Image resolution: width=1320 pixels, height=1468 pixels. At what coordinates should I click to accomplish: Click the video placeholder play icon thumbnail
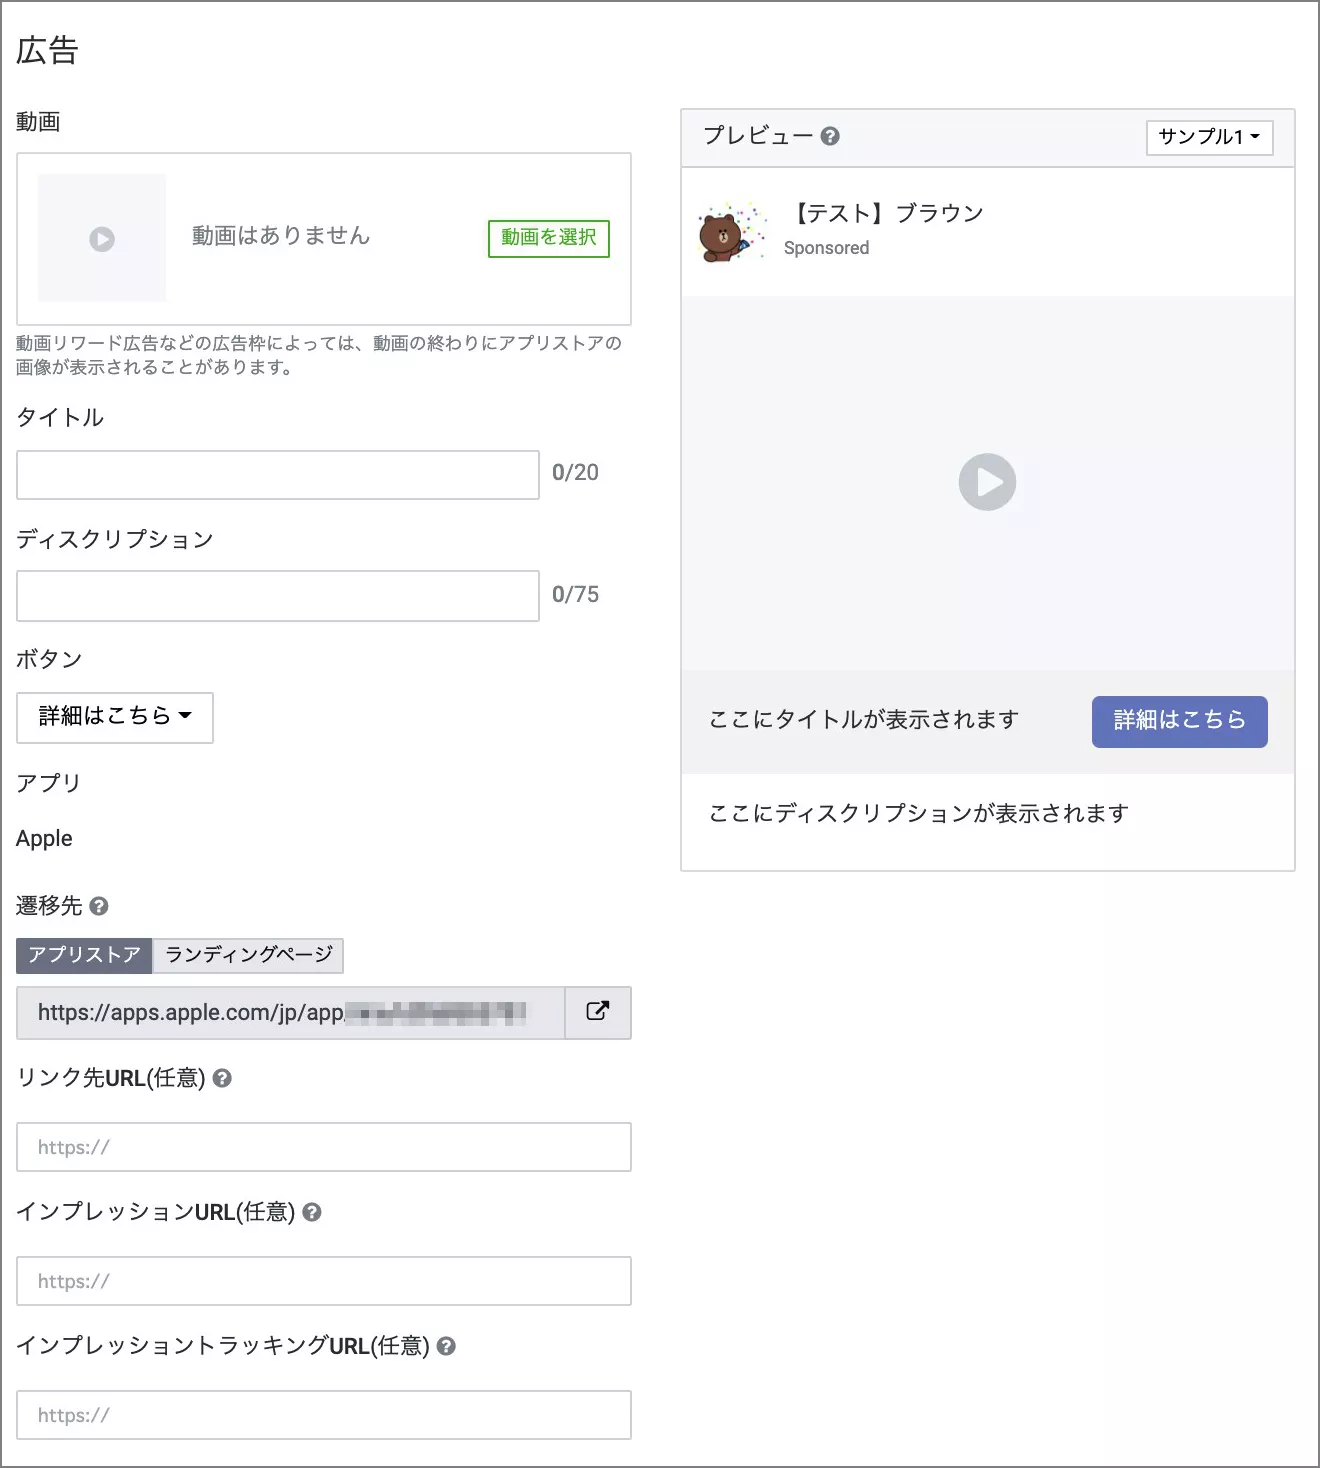(102, 239)
